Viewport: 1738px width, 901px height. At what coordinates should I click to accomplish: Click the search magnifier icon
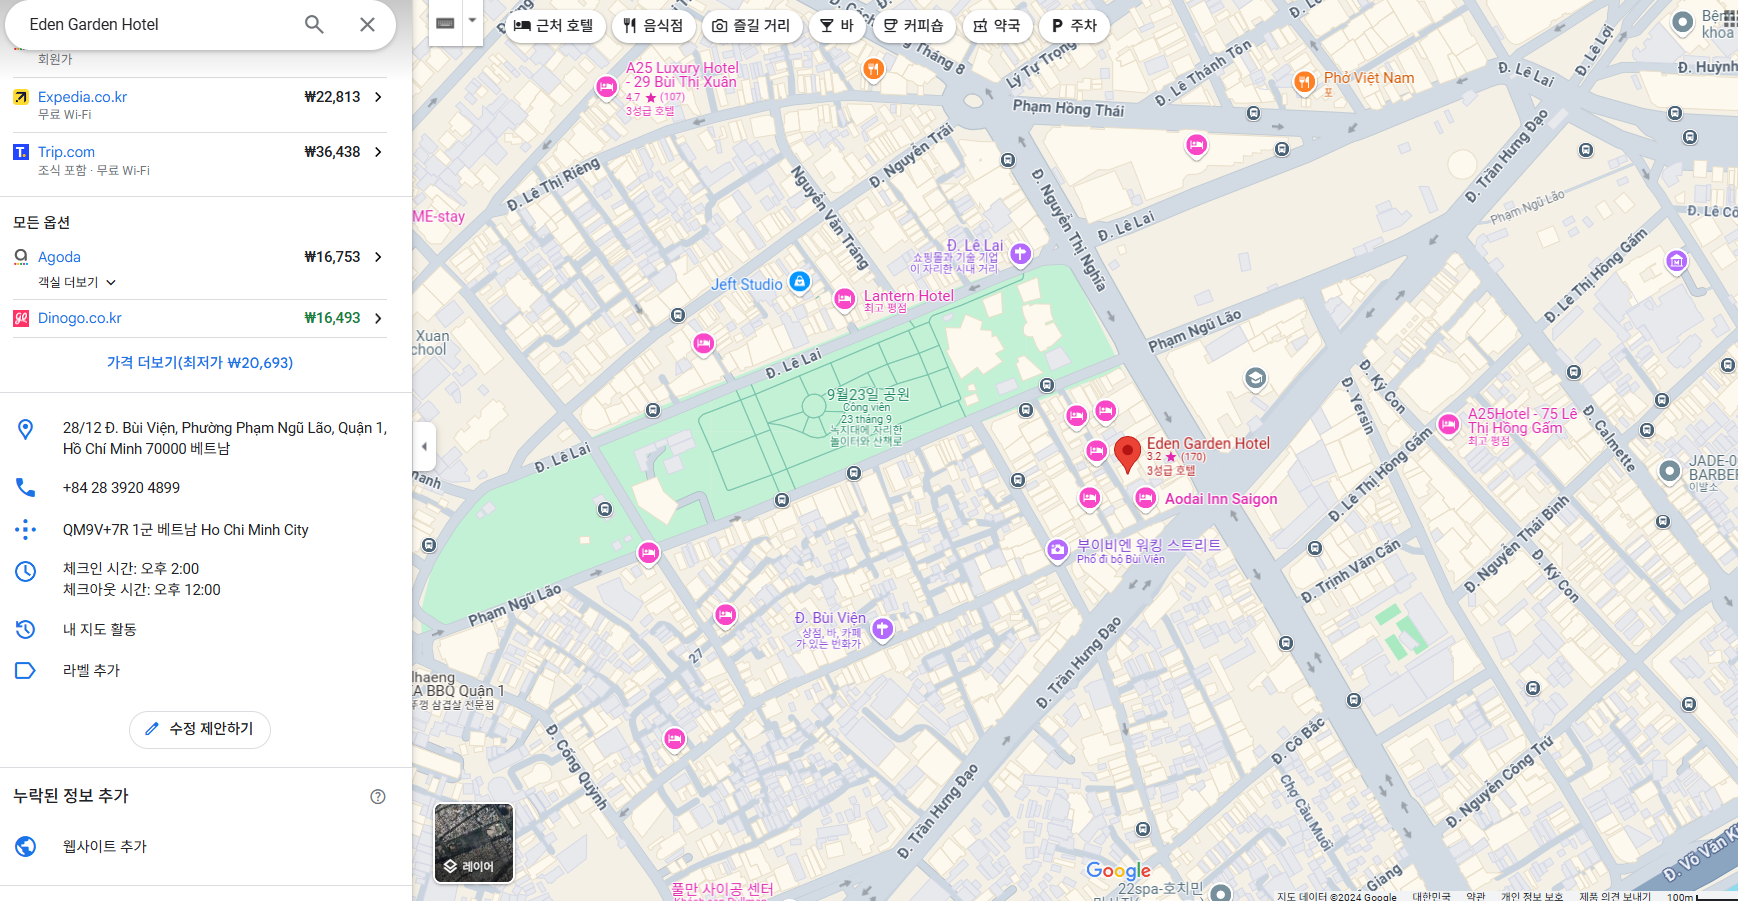point(314,24)
